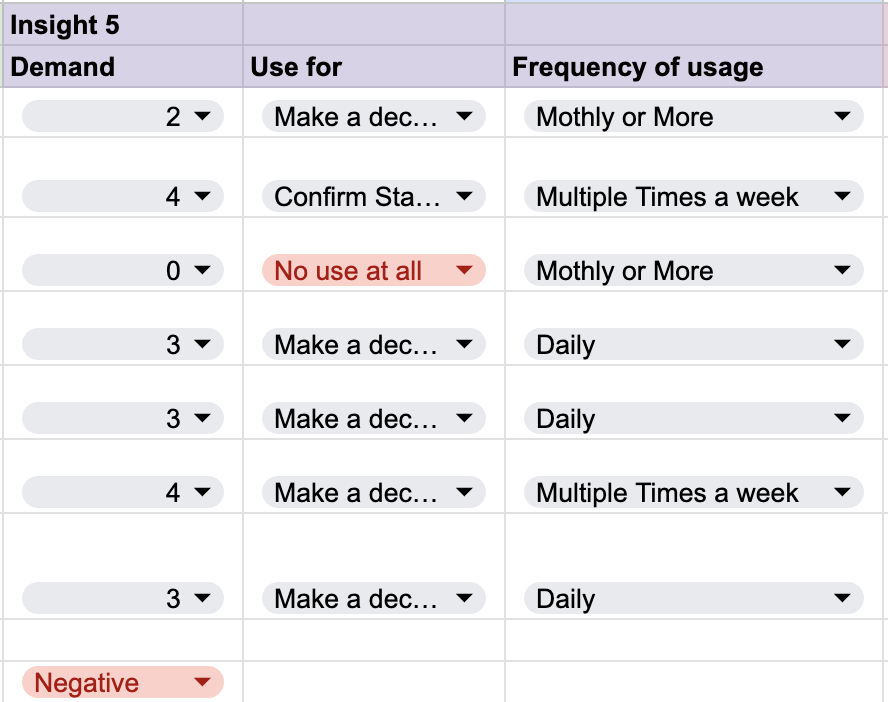Click the arrow on the first Daily chip
Image resolution: width=888 pixels, height=702 pixels.
[x=842, y=344]
